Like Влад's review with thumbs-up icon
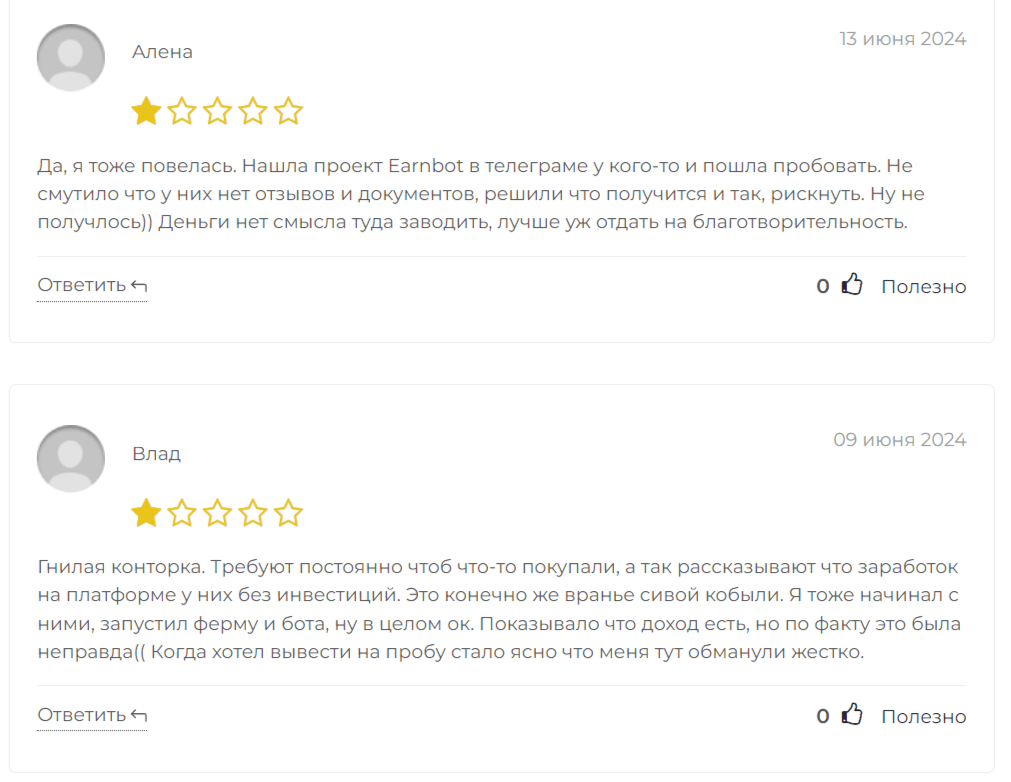 click(x=852, y=714)
